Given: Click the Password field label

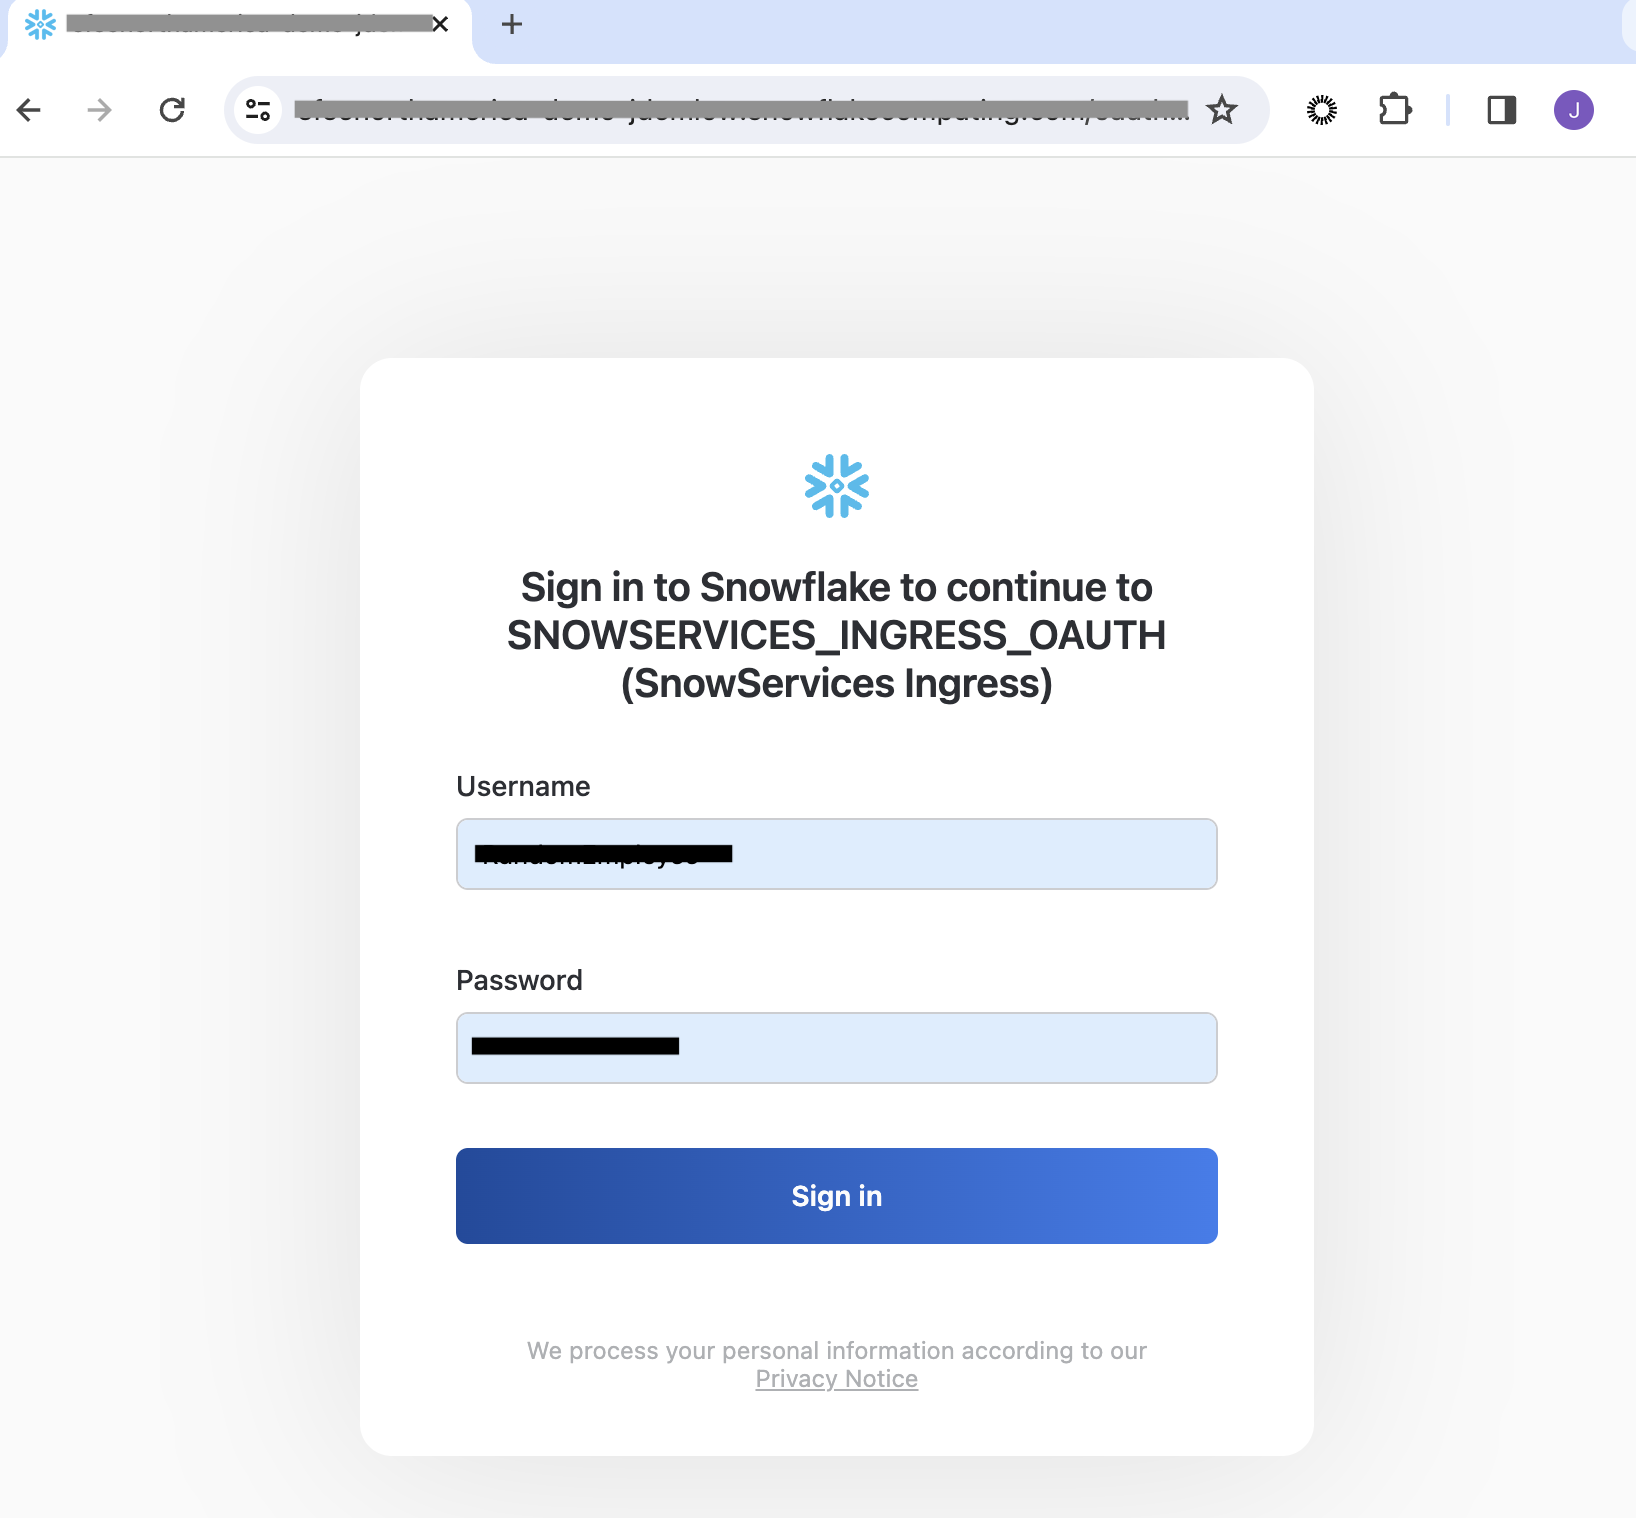Looking at the screenshot, I should coord(519,980).
